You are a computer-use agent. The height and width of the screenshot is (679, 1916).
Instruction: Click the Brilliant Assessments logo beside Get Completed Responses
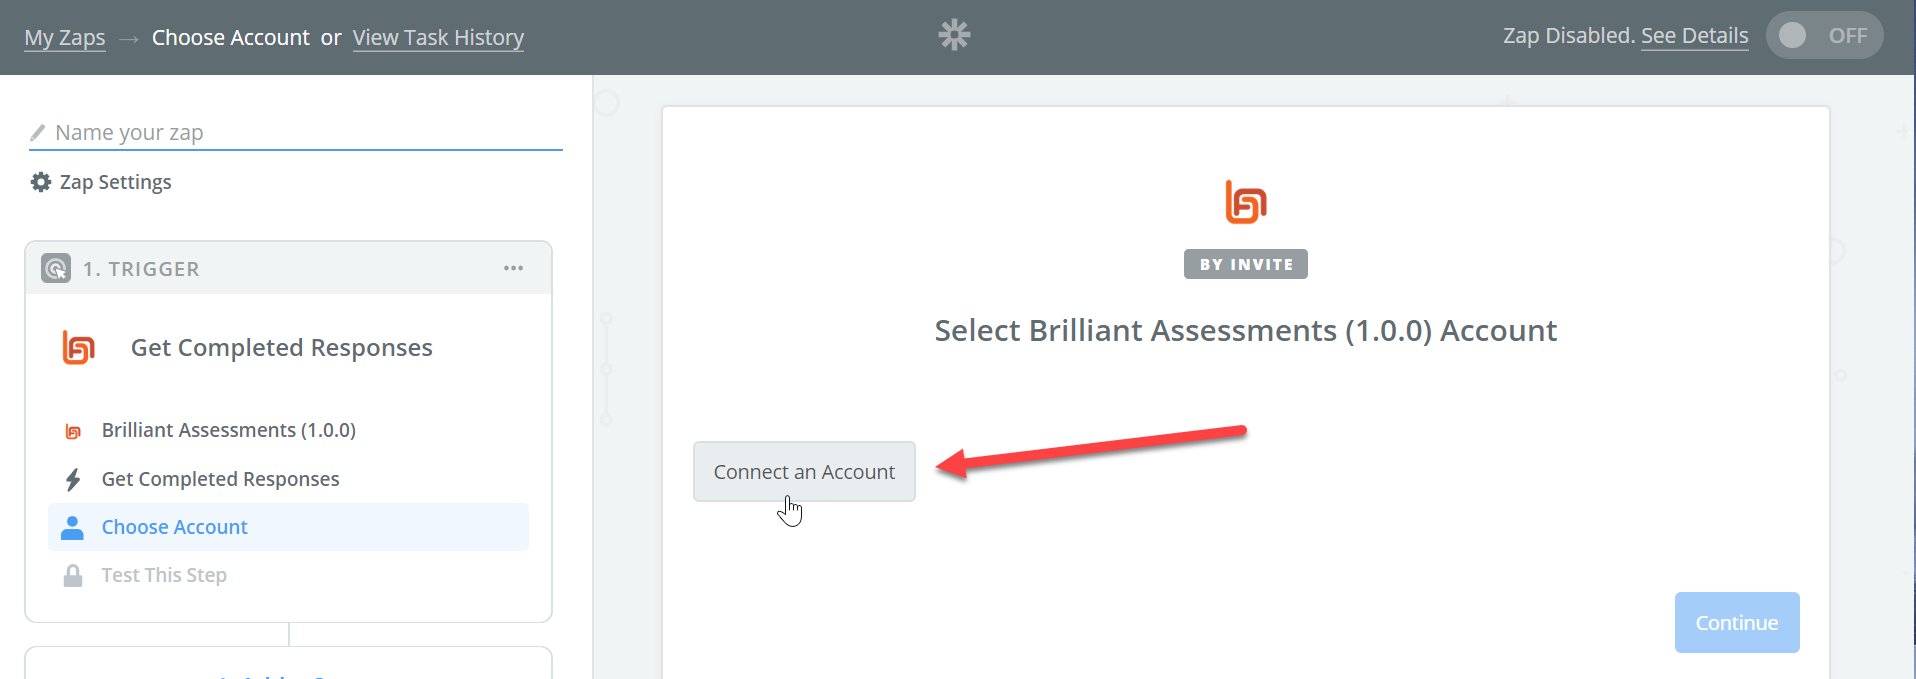click(x=79, y=348)
